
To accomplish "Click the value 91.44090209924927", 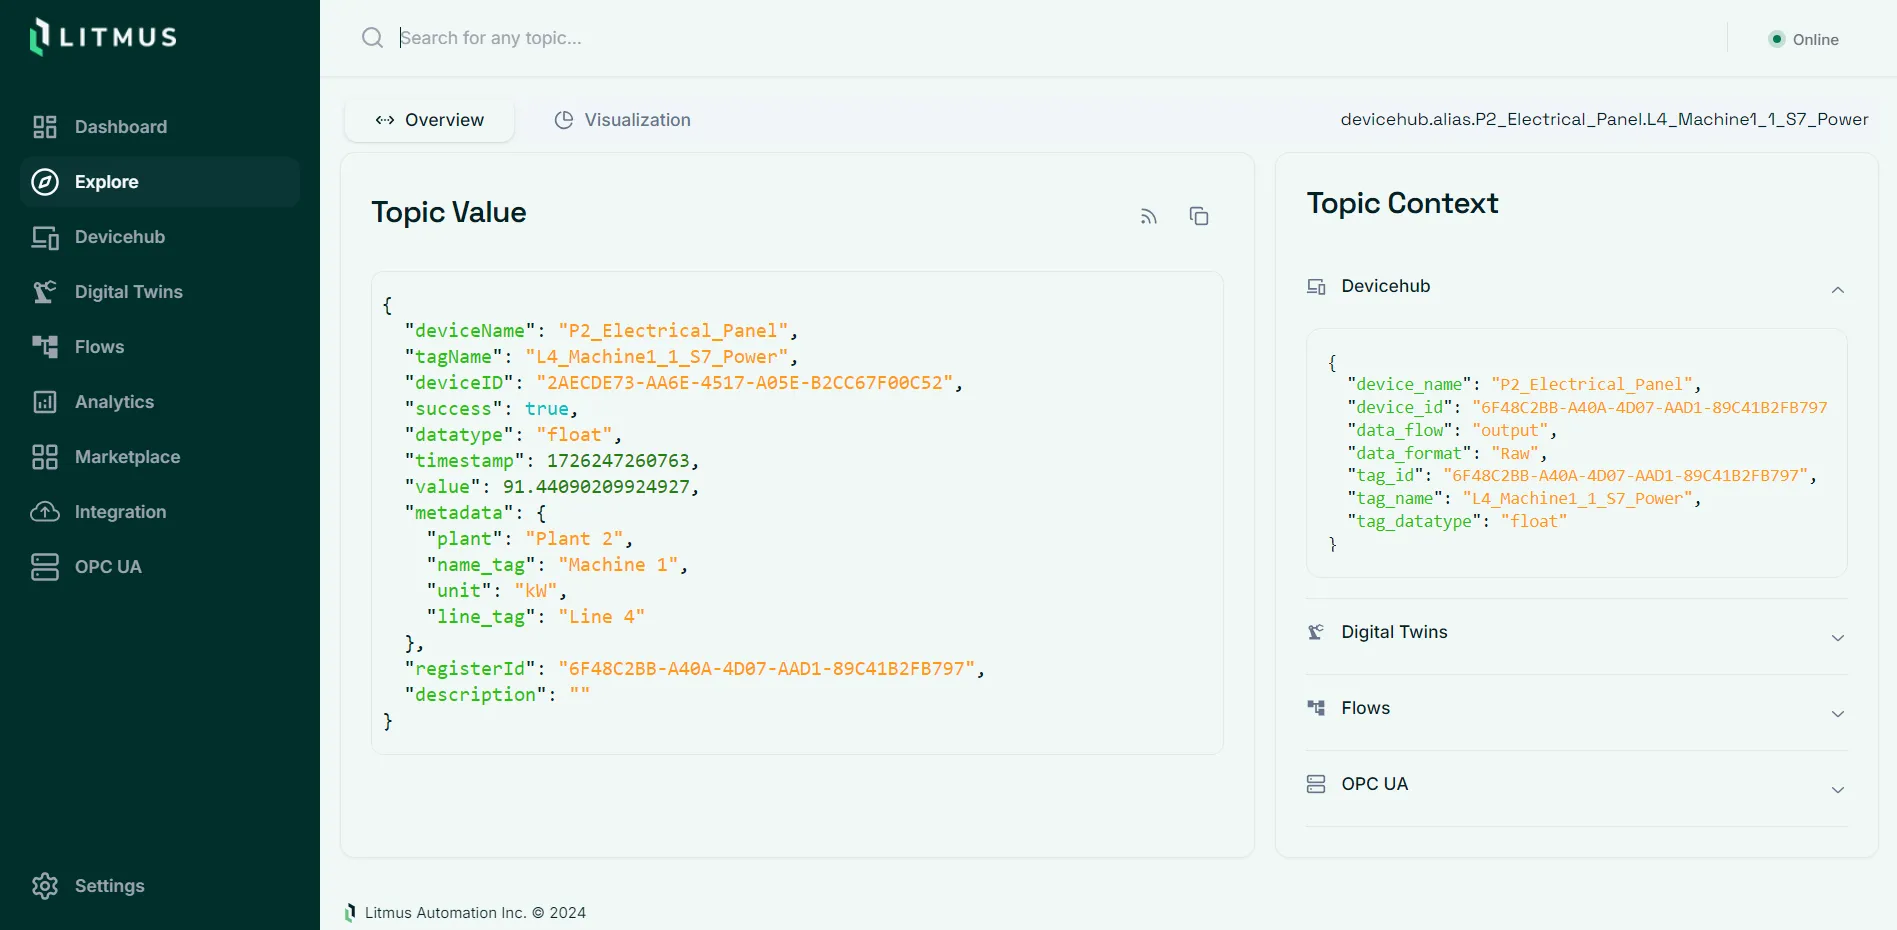I will click(596, 487).
